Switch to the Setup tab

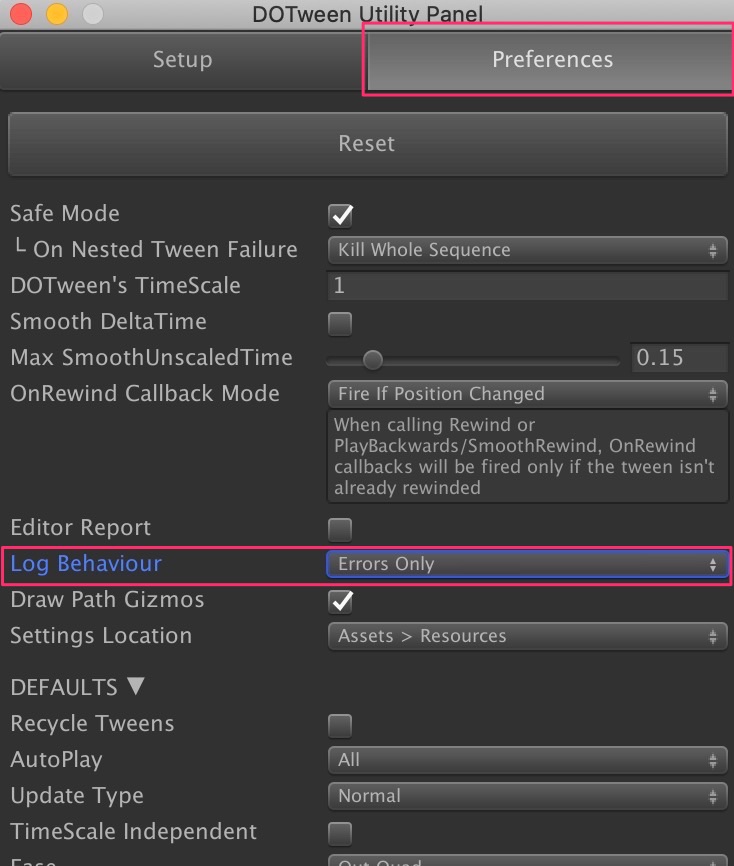[182, 60]
